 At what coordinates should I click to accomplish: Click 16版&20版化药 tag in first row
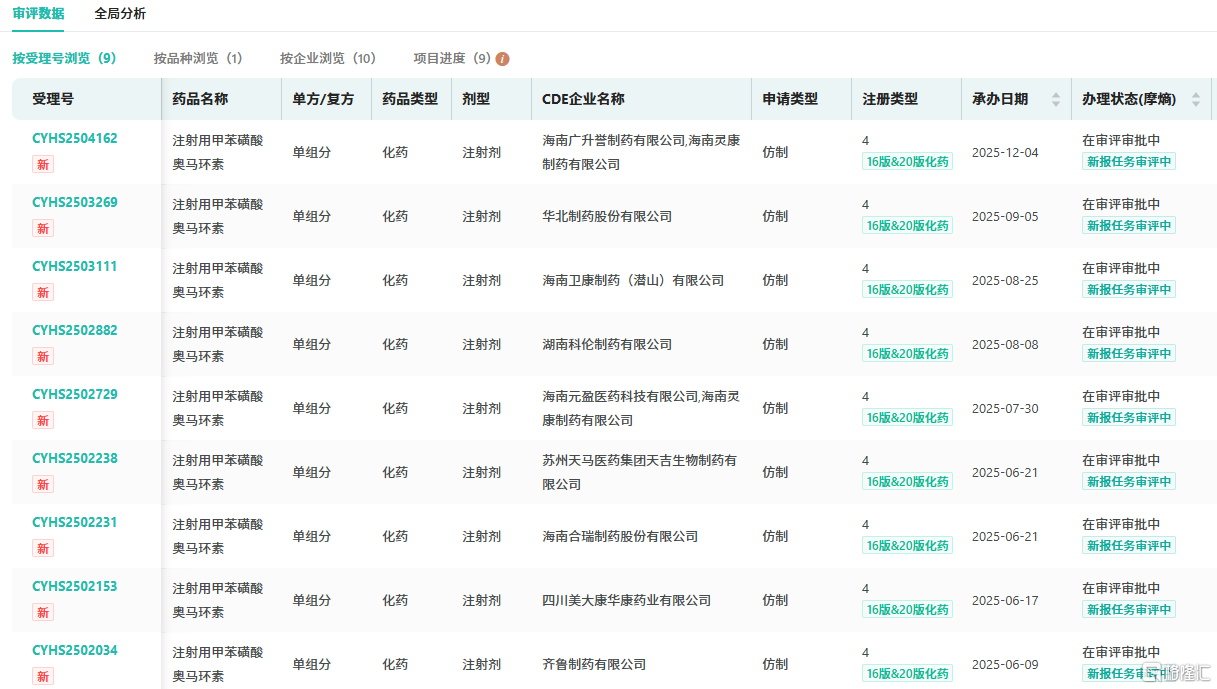coord(907,162)
